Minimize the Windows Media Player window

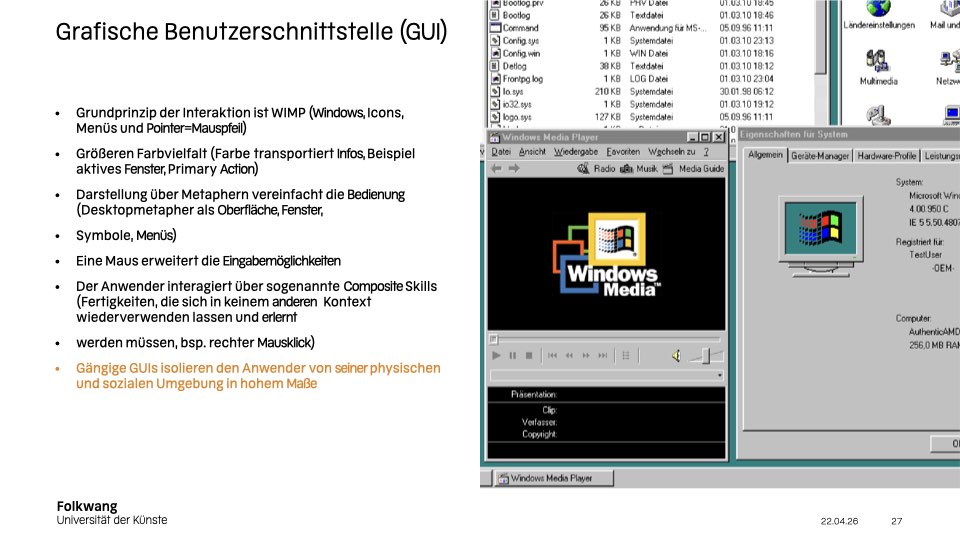tap(692, 137)
